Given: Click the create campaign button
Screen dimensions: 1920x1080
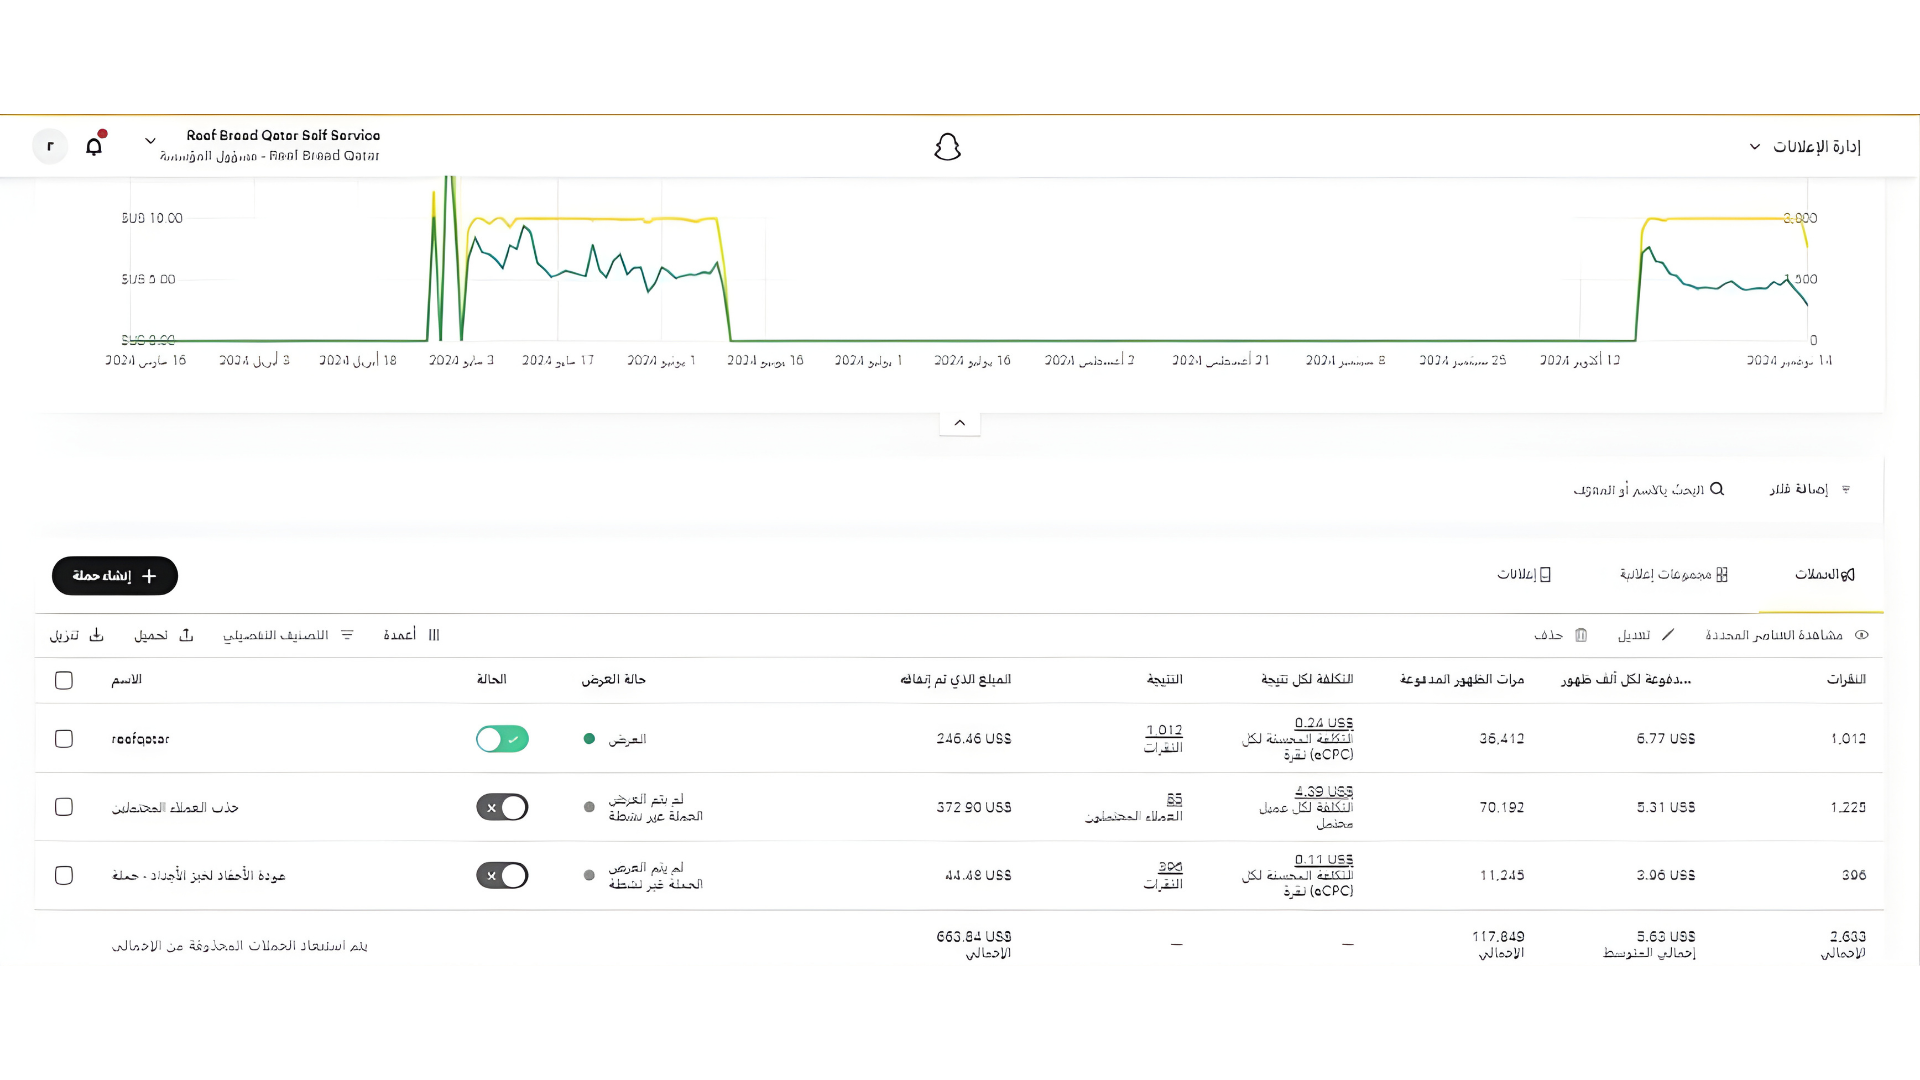Looking at the screenshot, I should coord(115,576).
